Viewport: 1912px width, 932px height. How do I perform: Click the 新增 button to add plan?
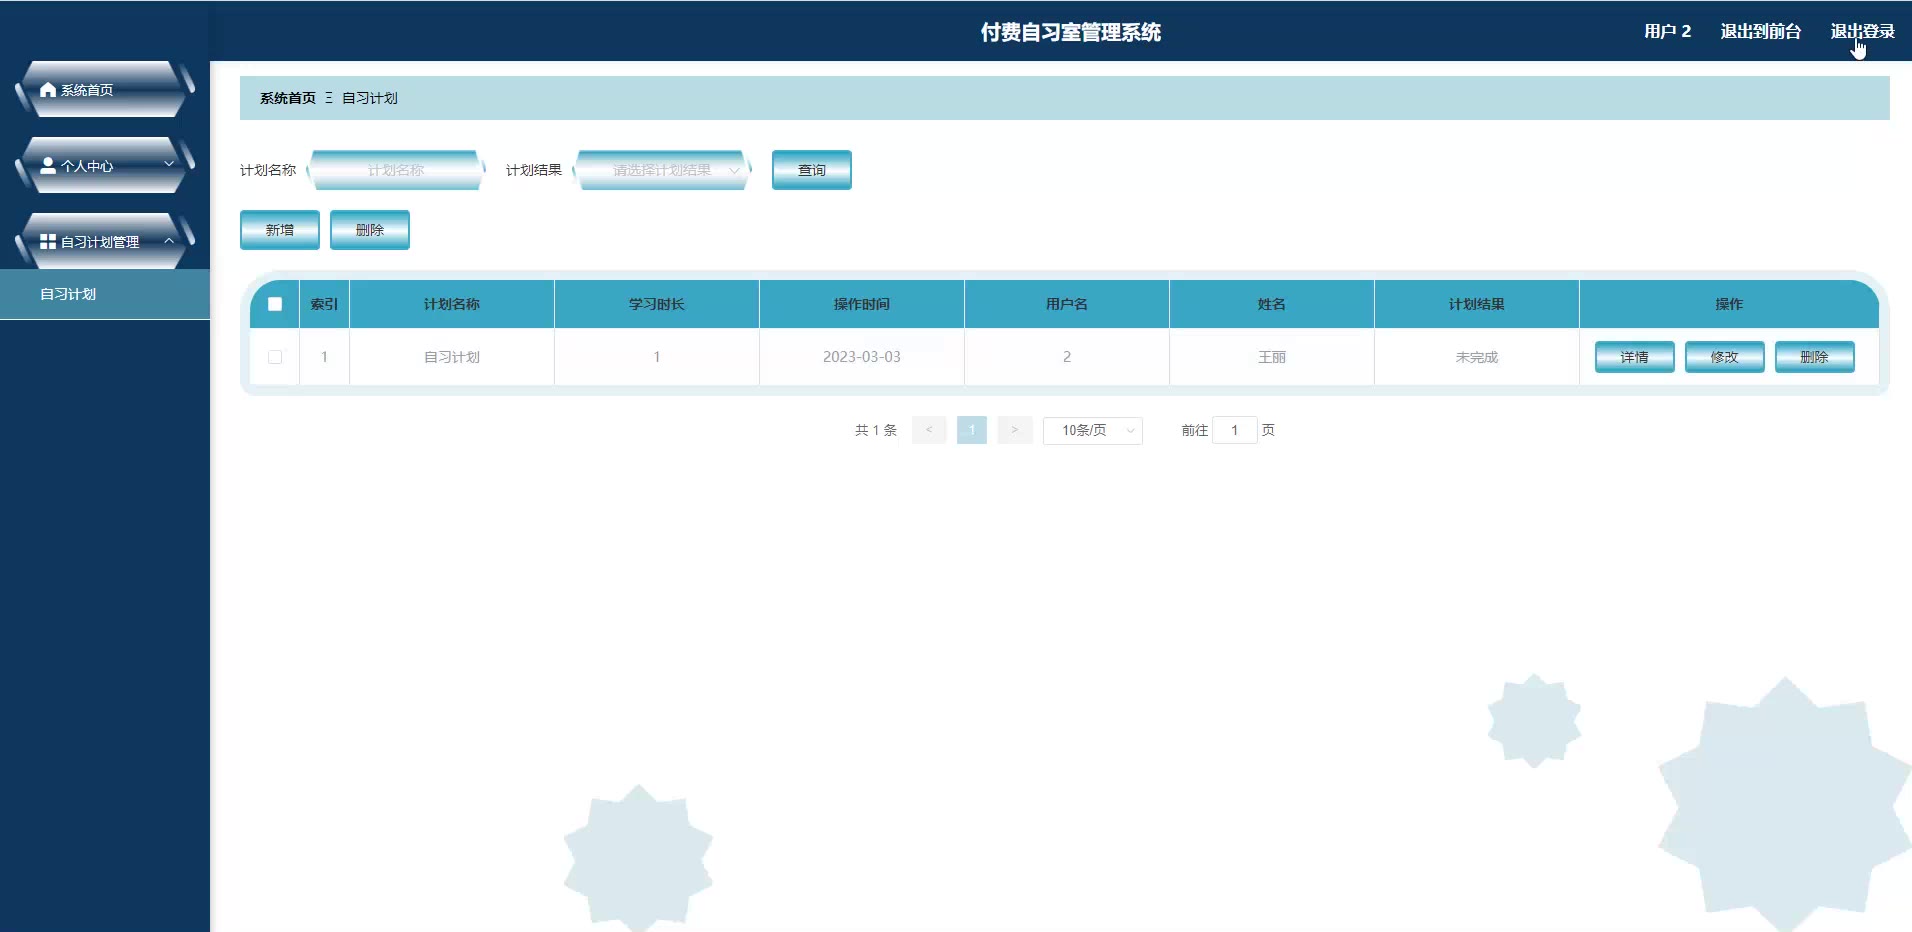click(x=280, y=230)
